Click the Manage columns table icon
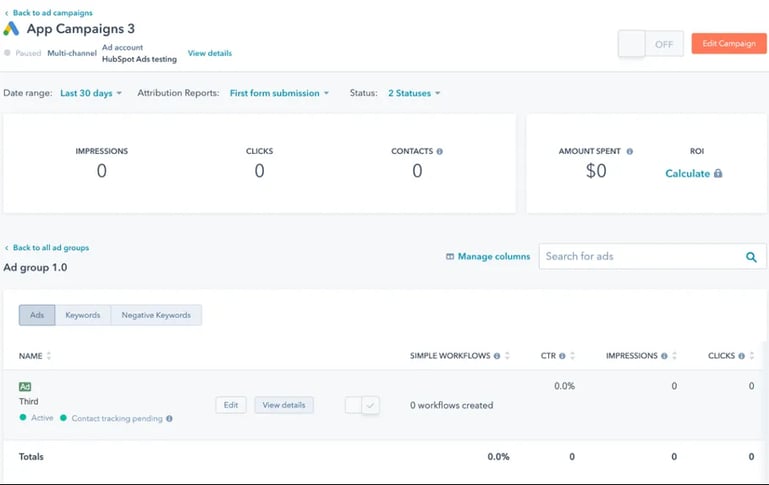Image resolution: width=769 pixels, height=485 pixels. [x=450, y=256]
